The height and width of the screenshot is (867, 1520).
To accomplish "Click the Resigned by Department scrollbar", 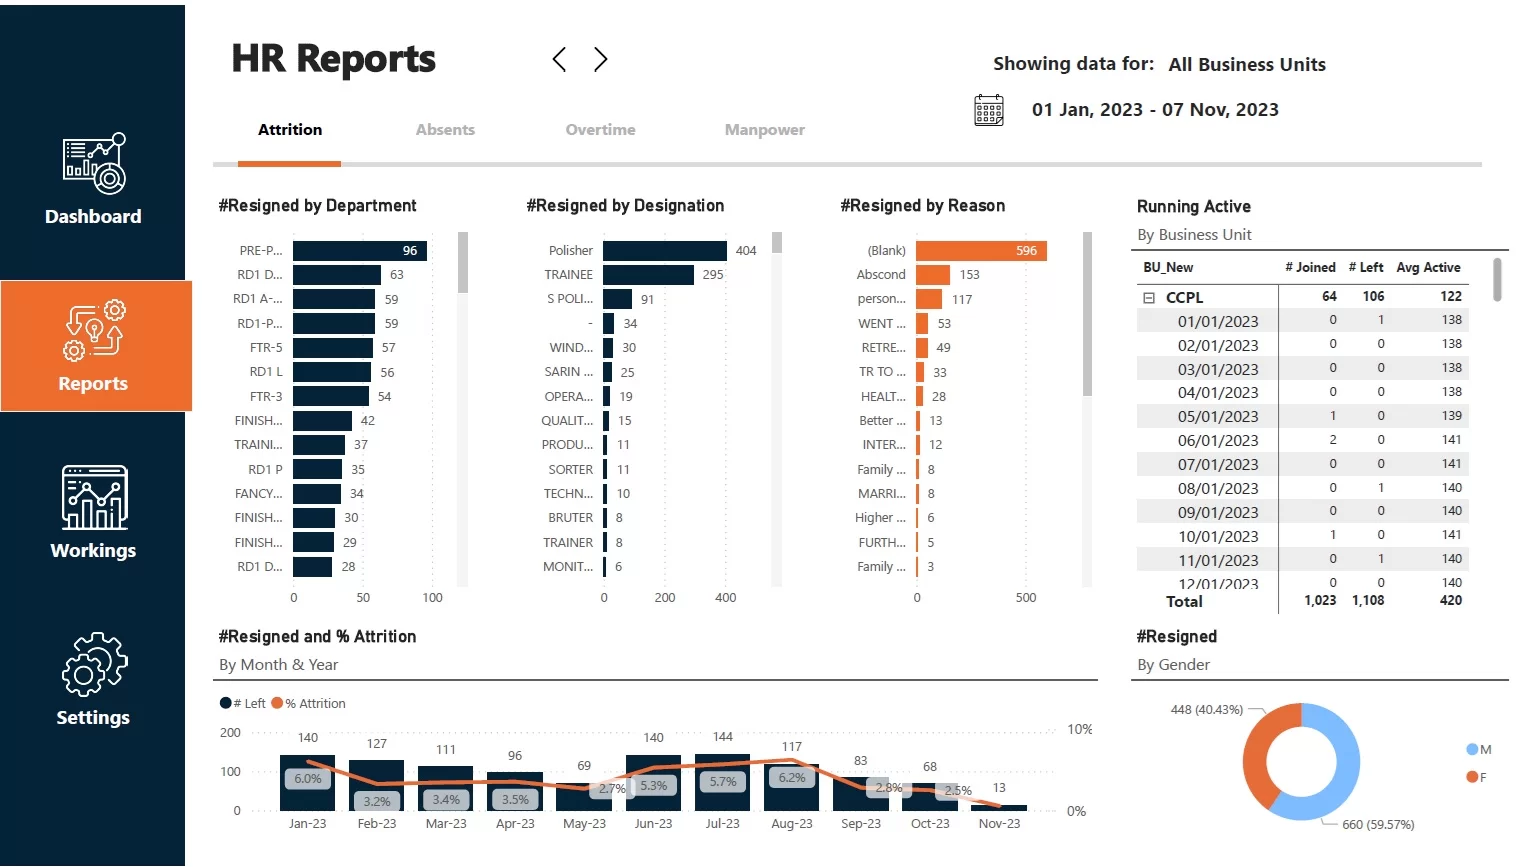I will point(462,262).
